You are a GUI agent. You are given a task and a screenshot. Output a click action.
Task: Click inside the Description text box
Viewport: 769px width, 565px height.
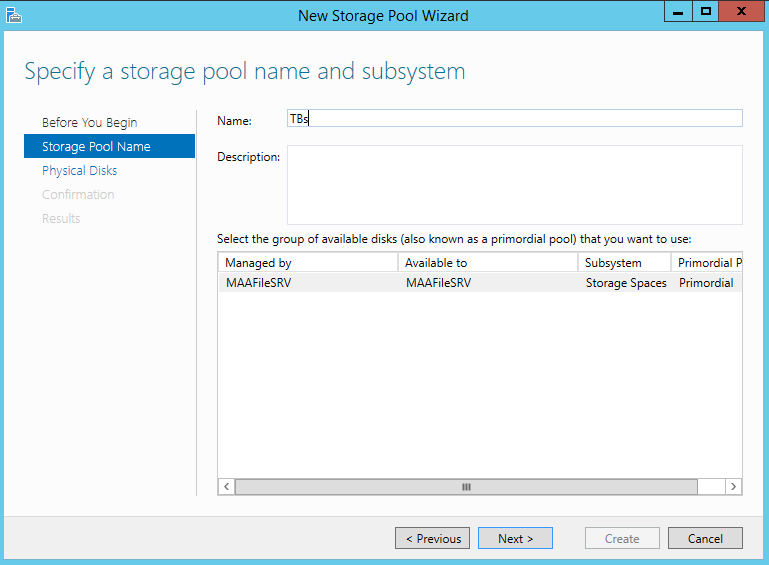[x=514, y=185]
